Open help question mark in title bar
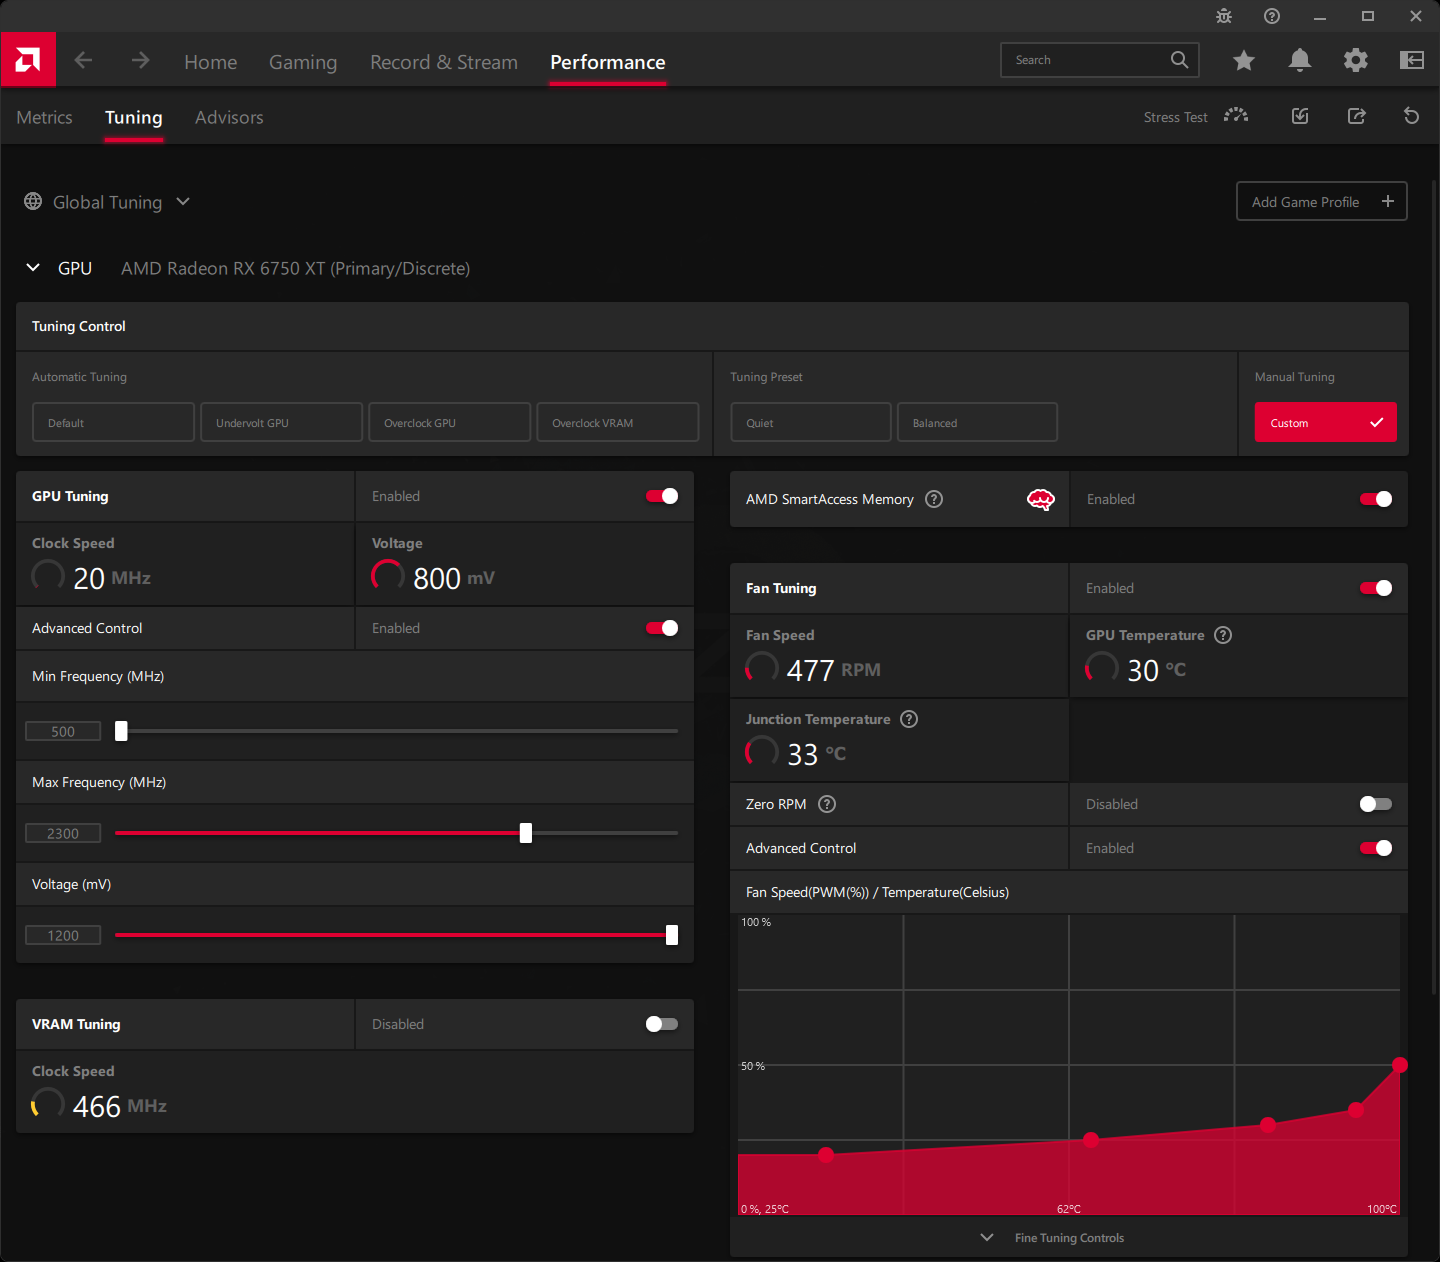Viewport: 1440px width, 1262px height. (1272, 16)
